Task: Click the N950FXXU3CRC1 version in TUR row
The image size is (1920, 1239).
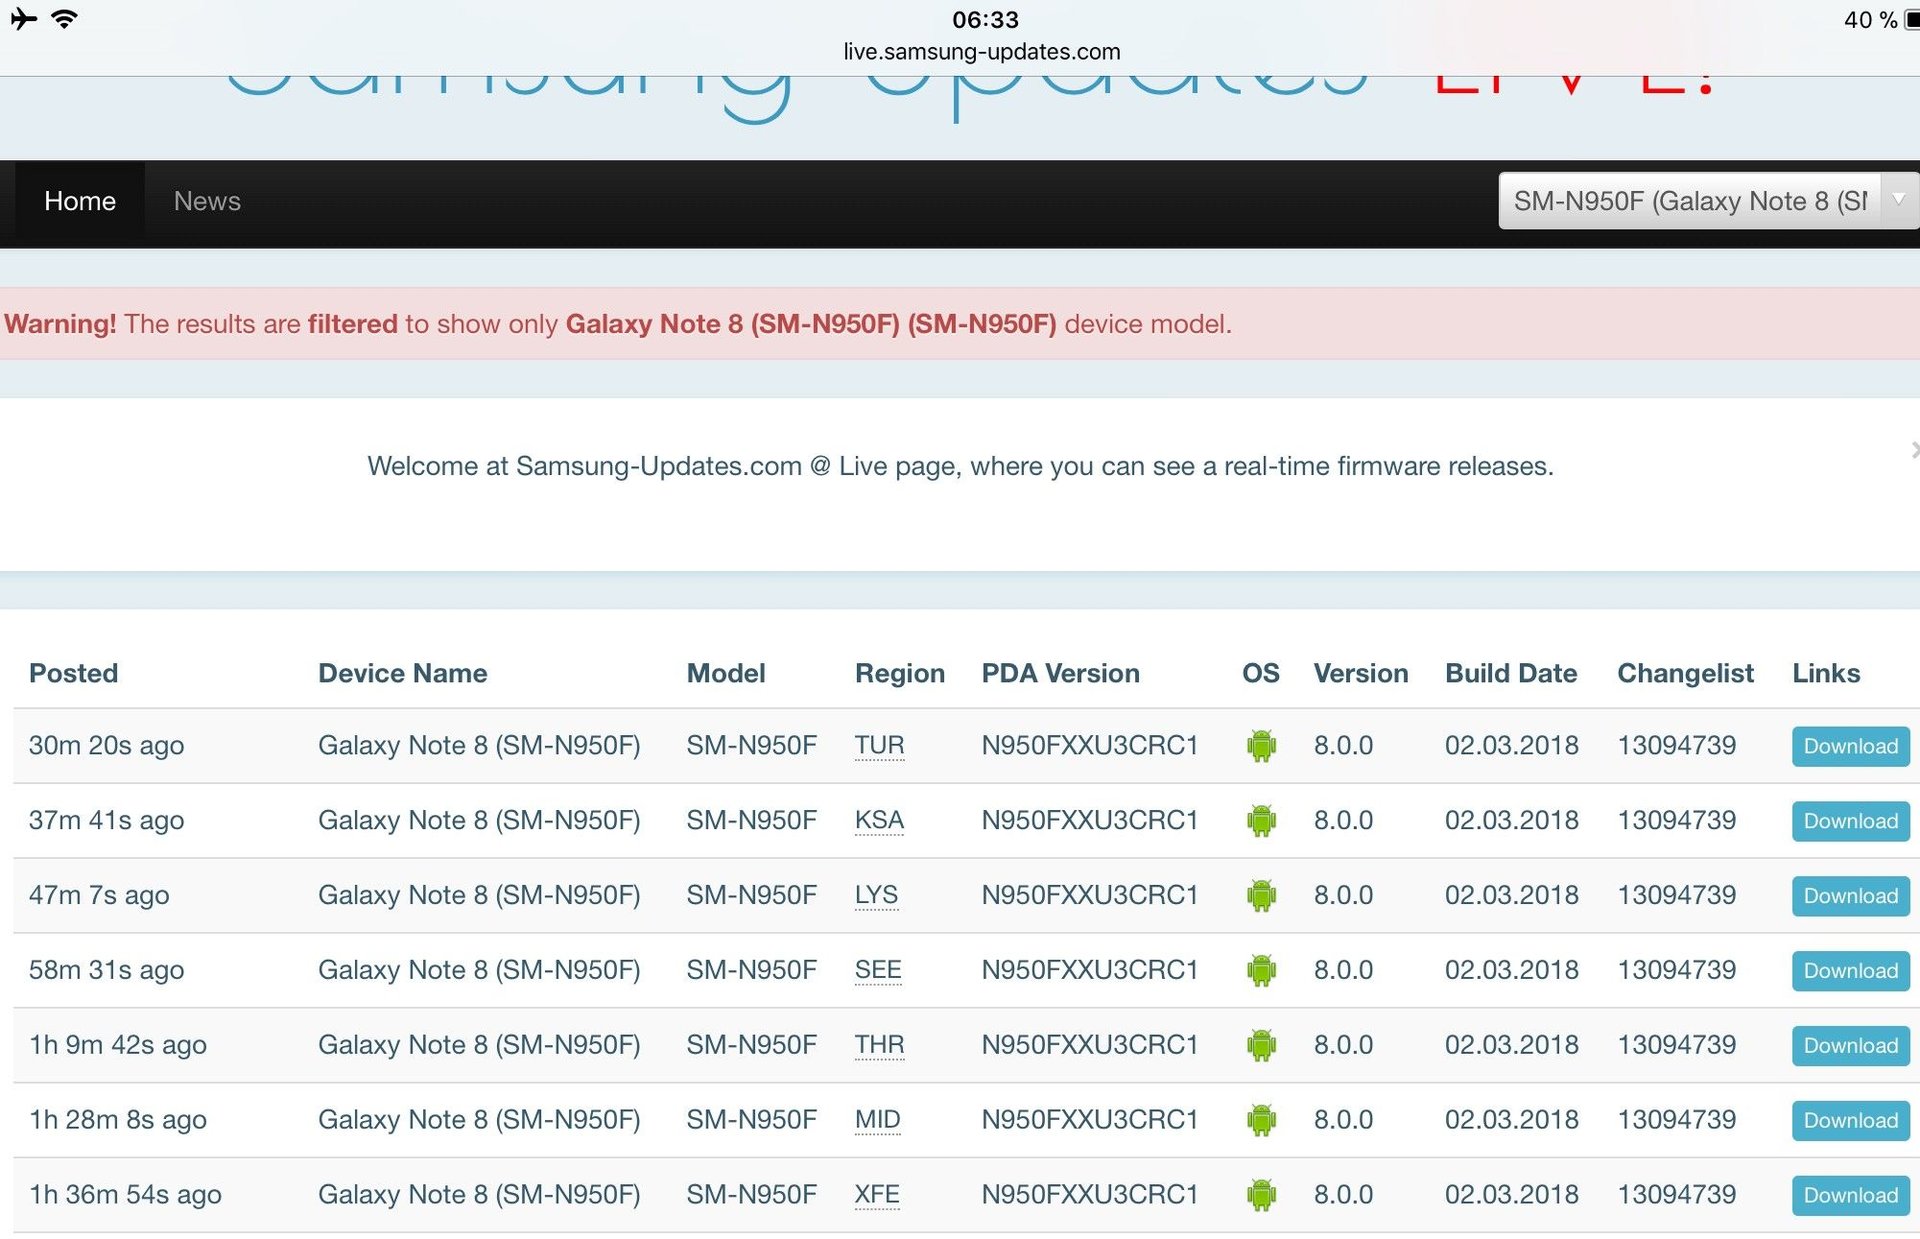Action: (1089, 745)
